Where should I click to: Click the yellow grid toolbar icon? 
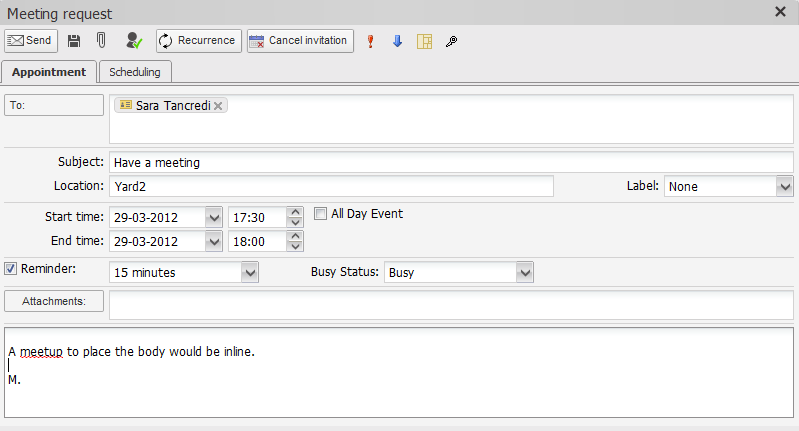click(x=424, y=41)
